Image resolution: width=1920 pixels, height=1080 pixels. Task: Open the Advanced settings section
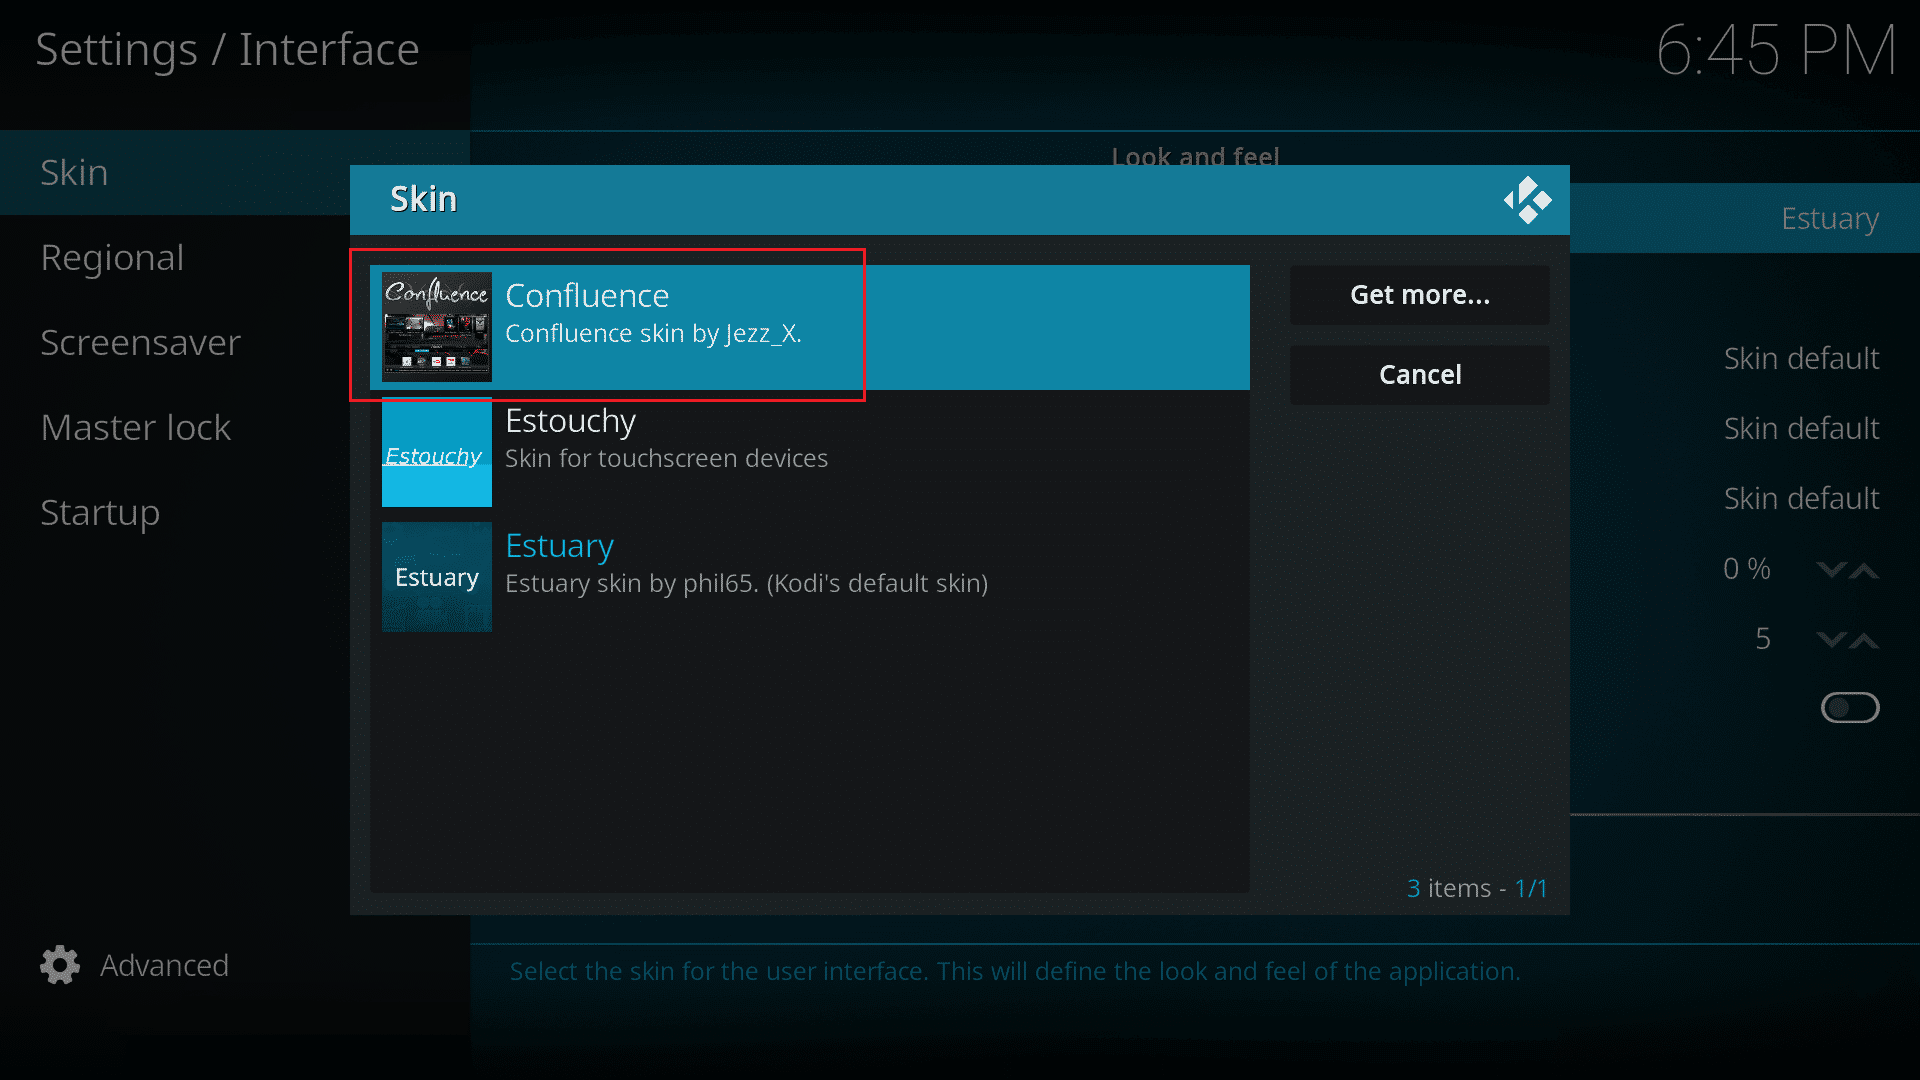(x=135, y=965)
